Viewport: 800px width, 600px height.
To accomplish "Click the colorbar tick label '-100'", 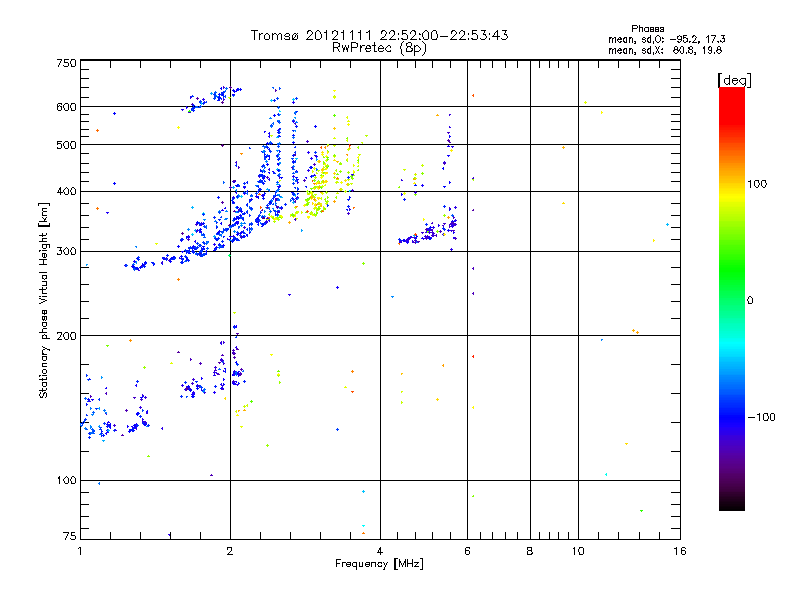I will tap(761, 417).
